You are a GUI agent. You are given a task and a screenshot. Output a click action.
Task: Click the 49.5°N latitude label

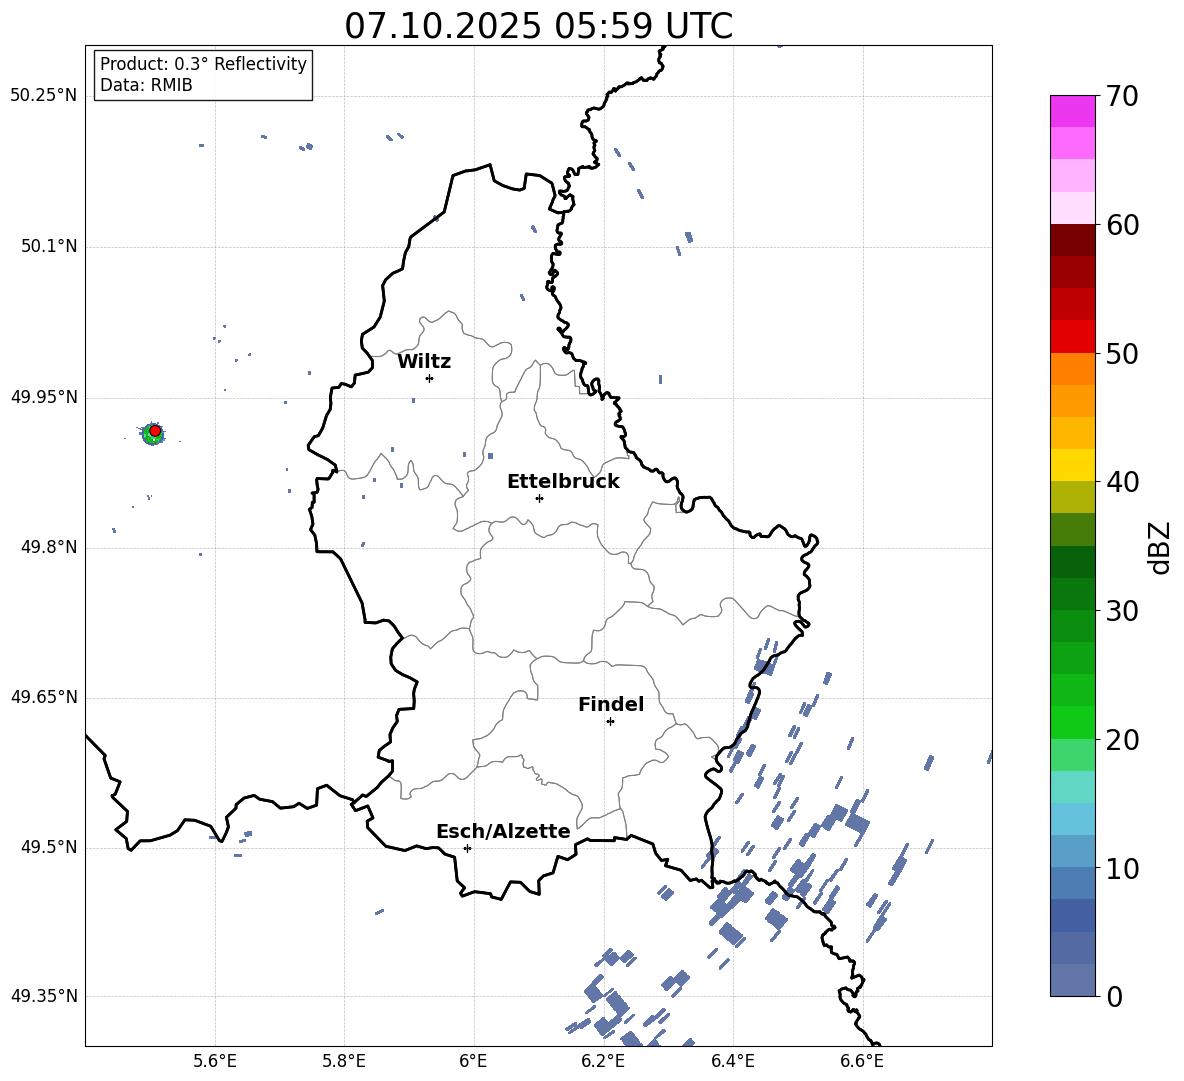coord(48,848)
